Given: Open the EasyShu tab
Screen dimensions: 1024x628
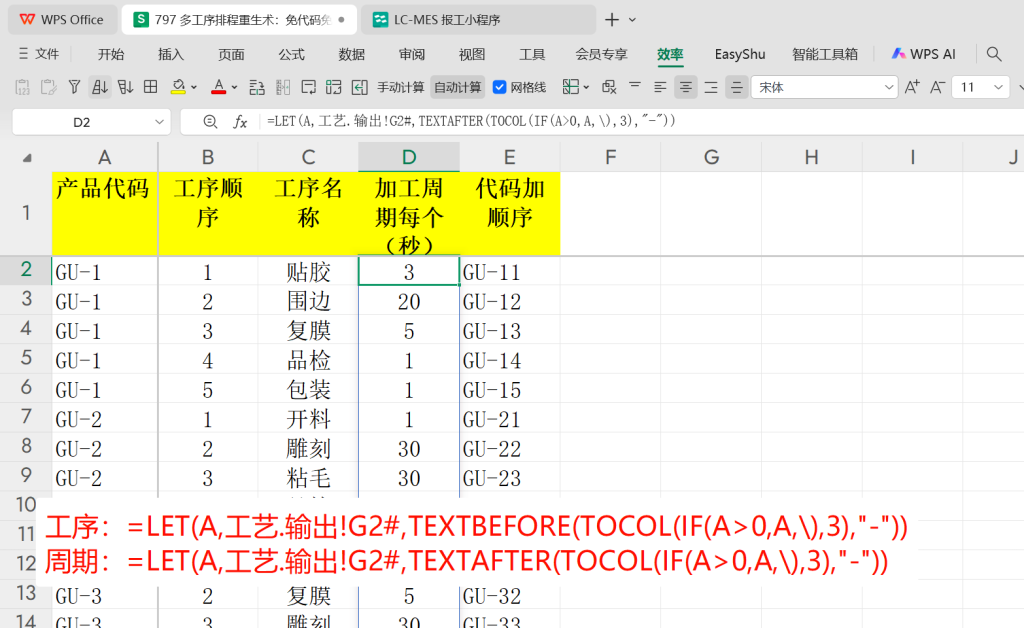Looking at the screenshot, I should (740, 54).
